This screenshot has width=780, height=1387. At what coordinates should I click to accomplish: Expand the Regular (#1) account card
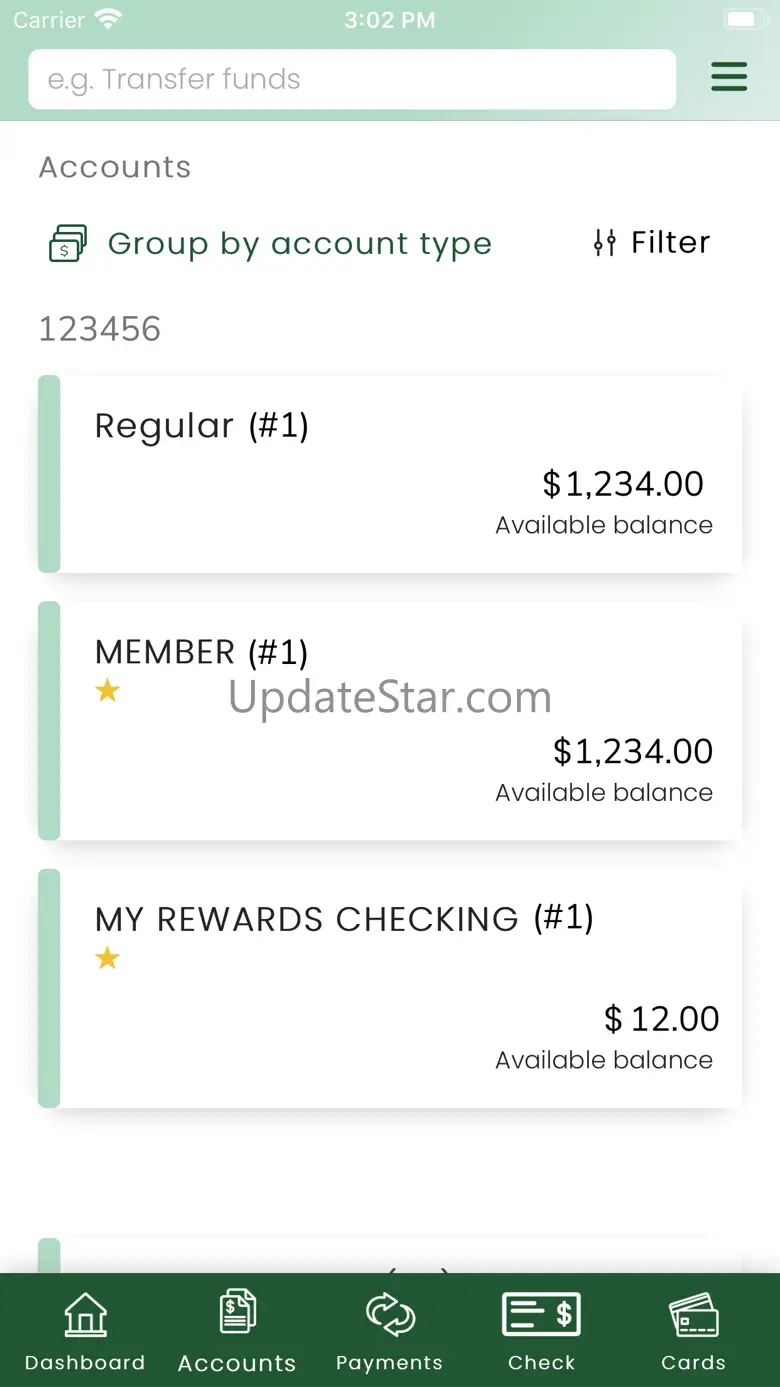pos(390,474)
